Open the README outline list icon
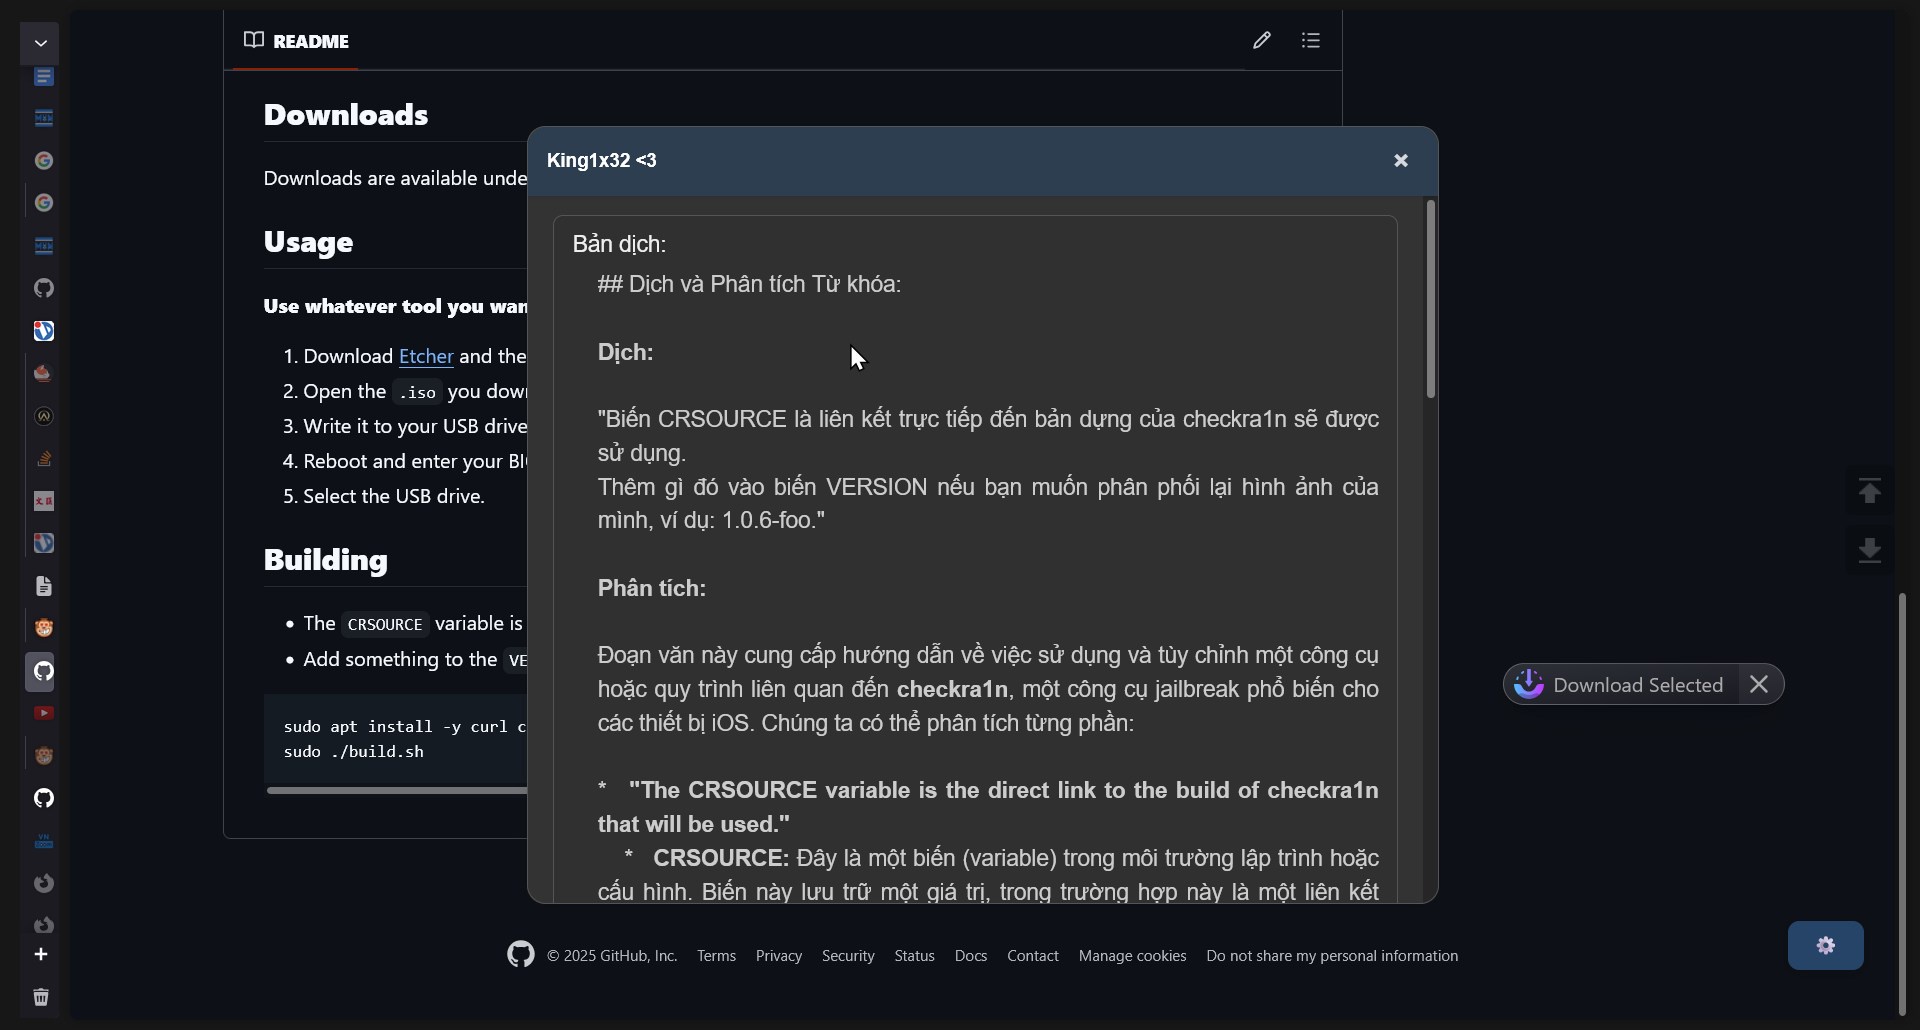 point(1311,40)
